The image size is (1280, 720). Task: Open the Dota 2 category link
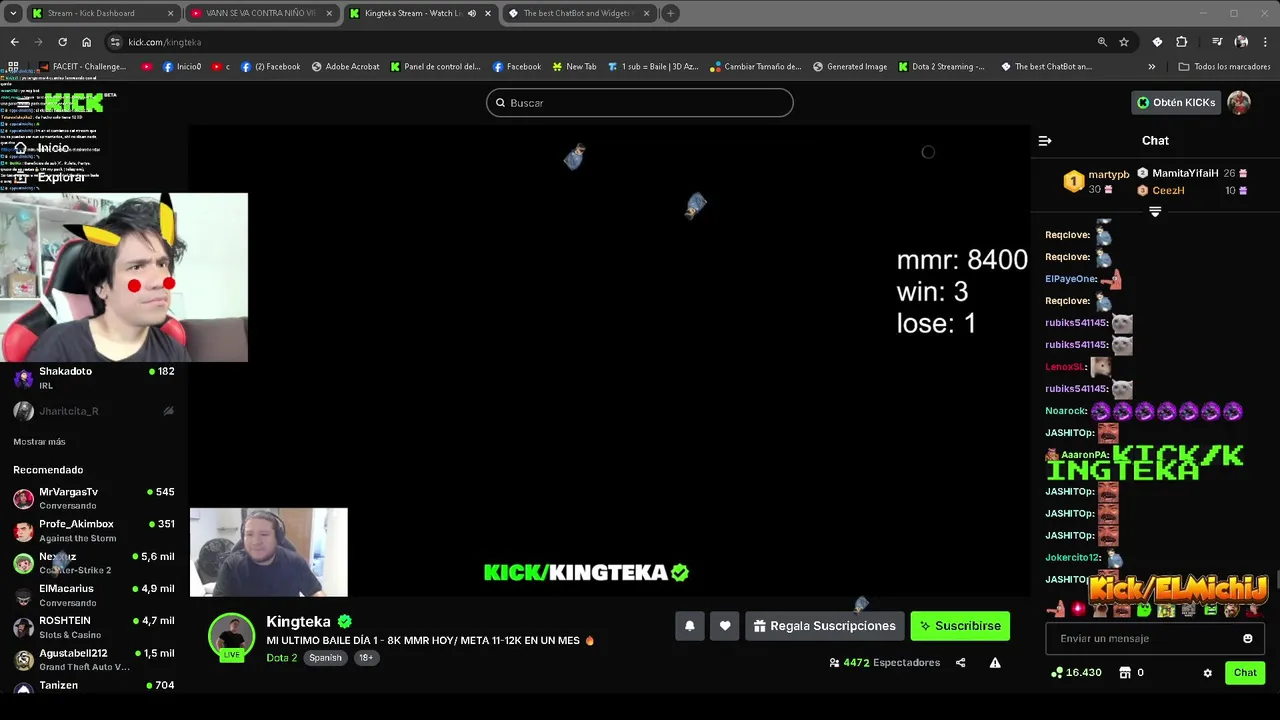tap(281, 658)
